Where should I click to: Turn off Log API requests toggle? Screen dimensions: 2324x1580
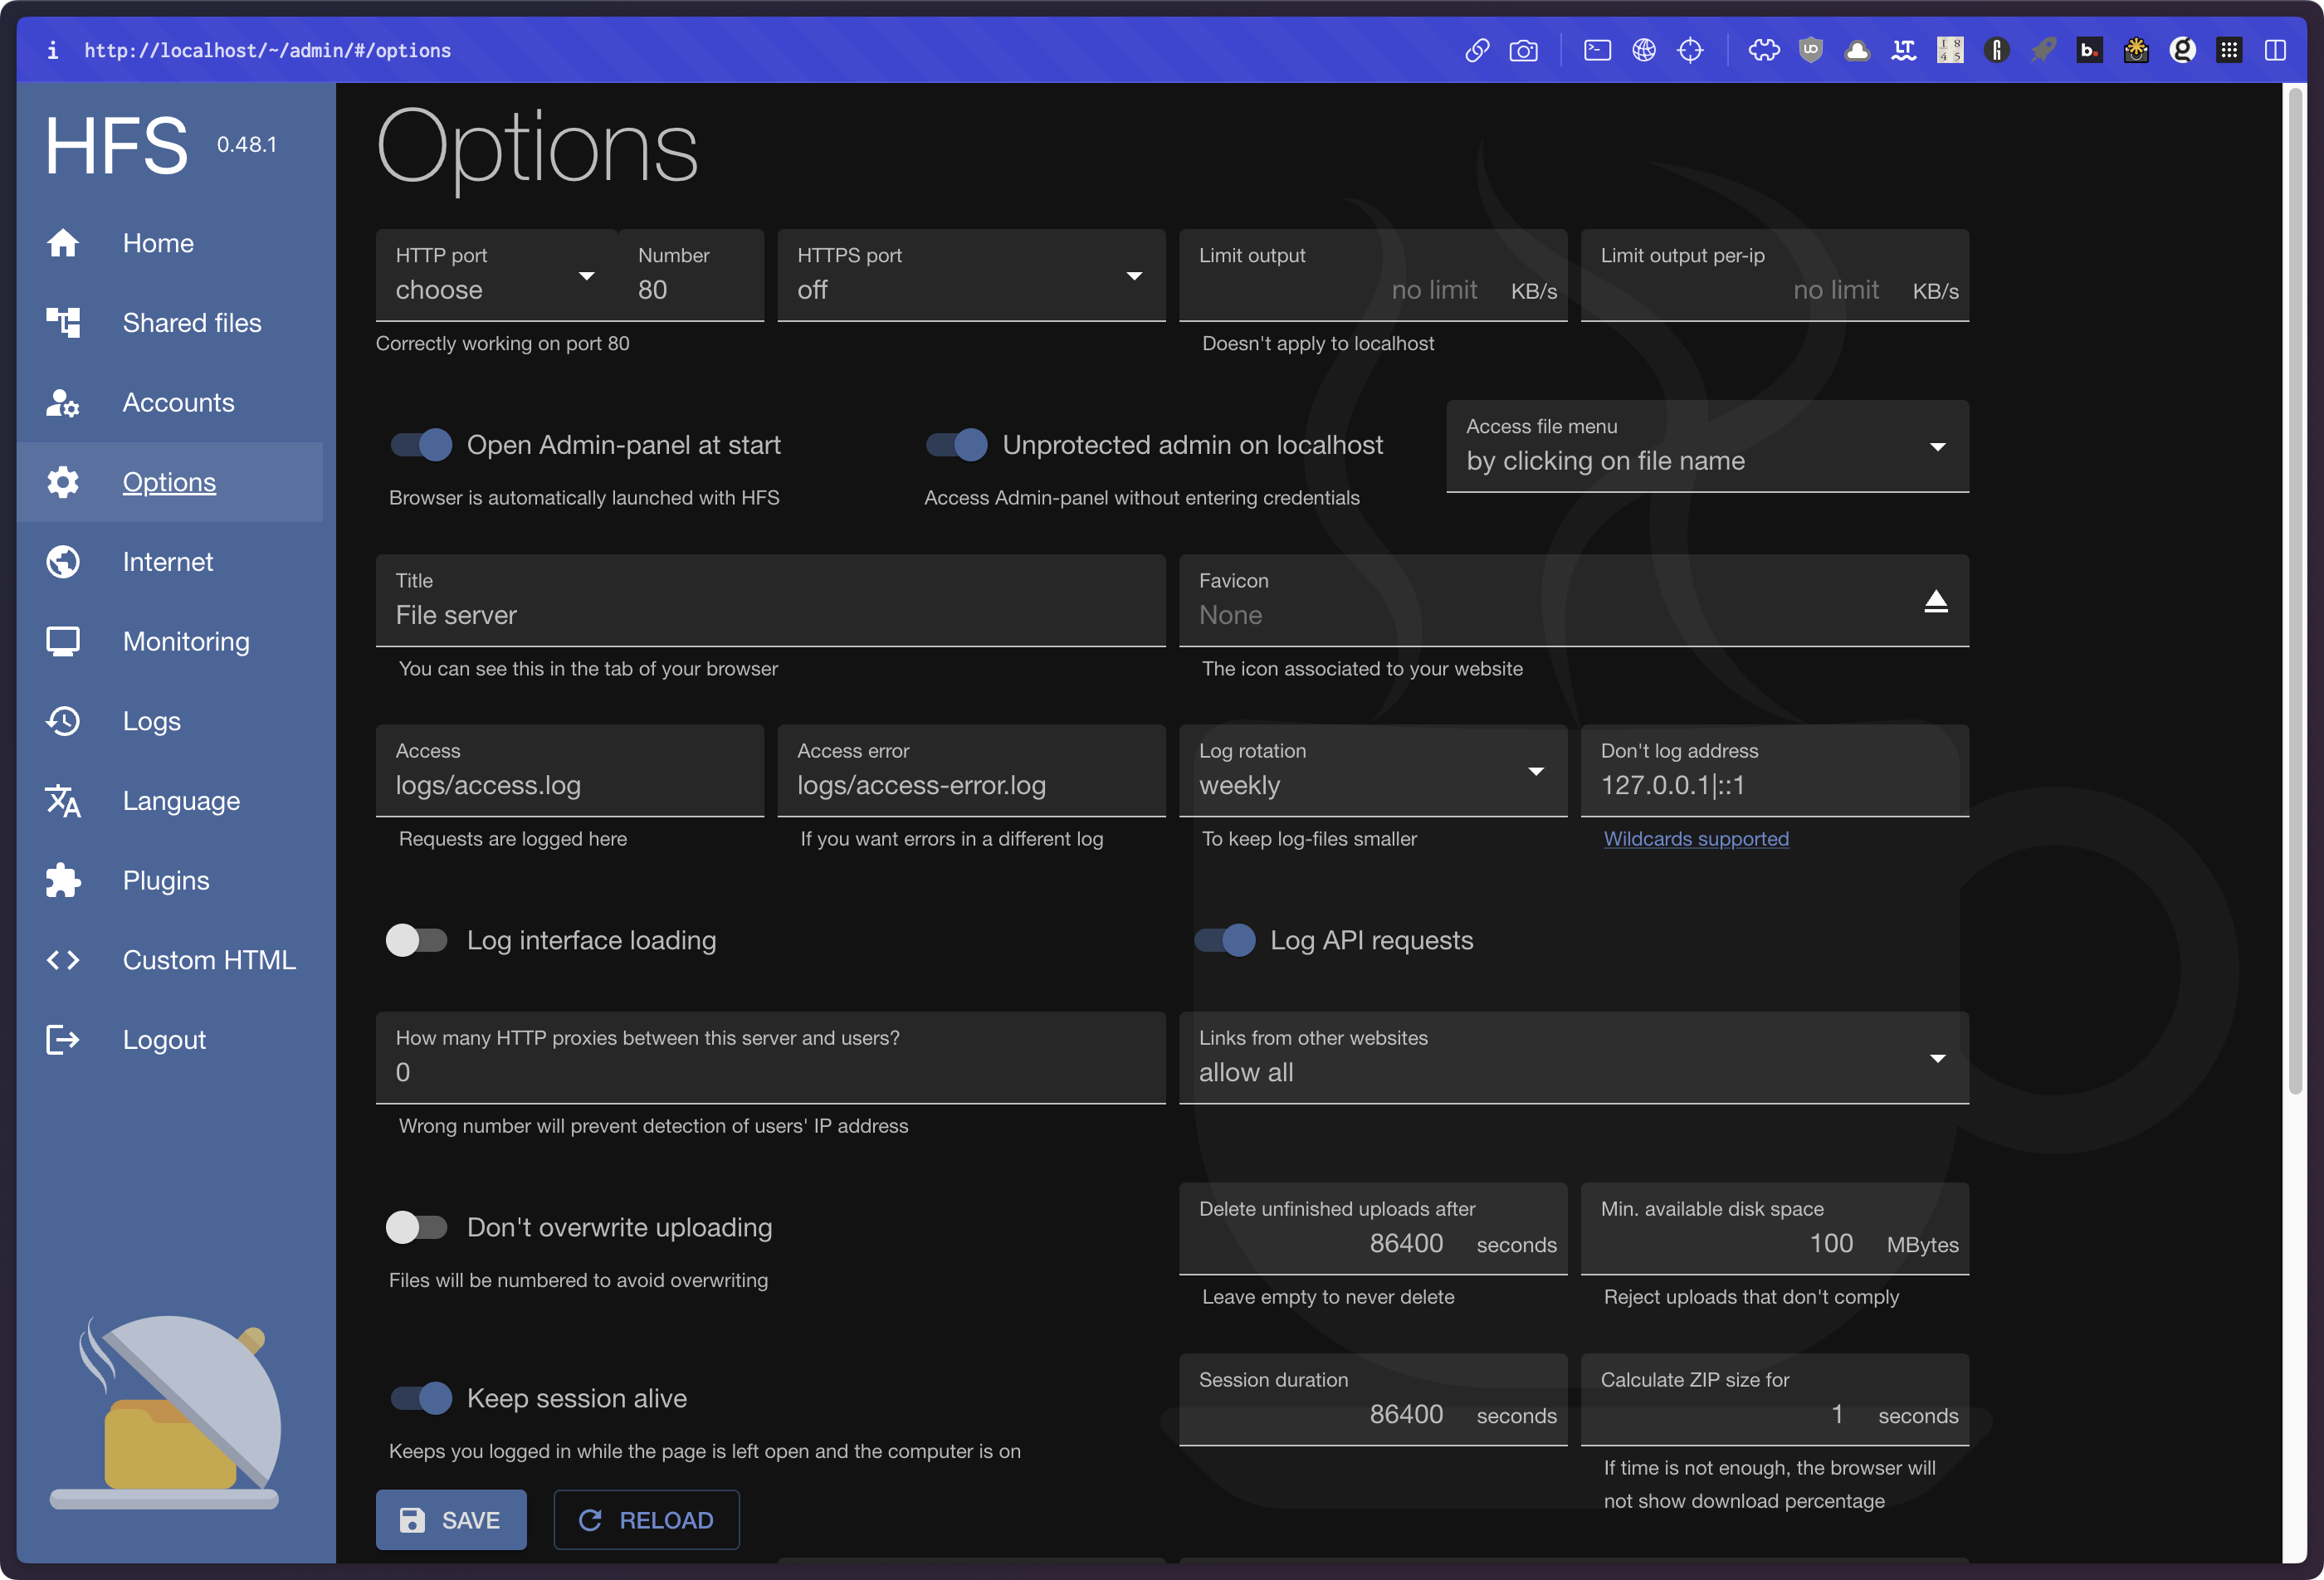[x=1224, y=940]
